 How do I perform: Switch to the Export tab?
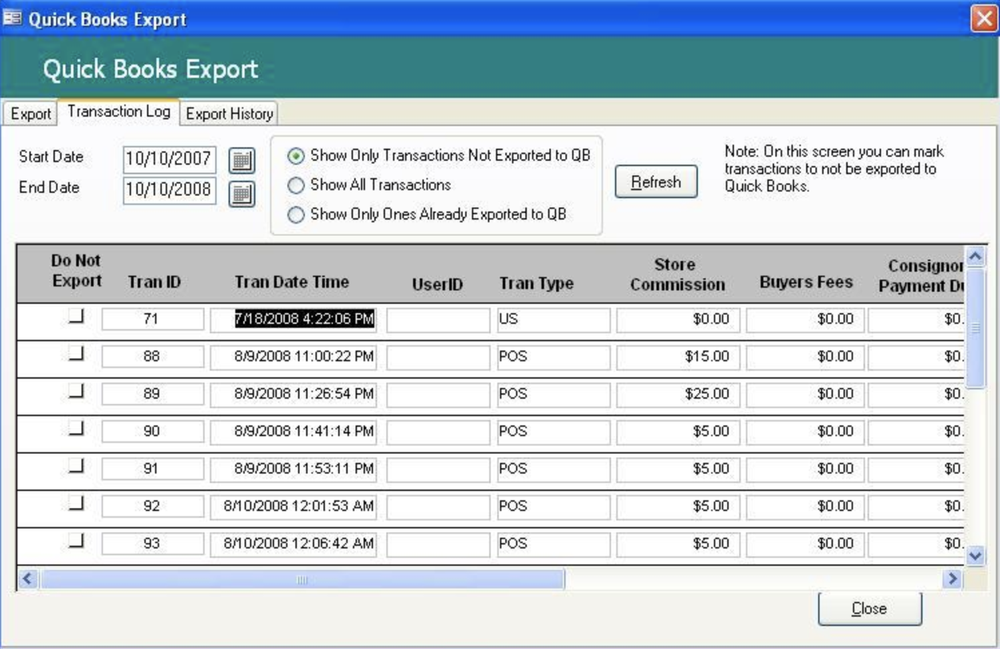[30, 113]
